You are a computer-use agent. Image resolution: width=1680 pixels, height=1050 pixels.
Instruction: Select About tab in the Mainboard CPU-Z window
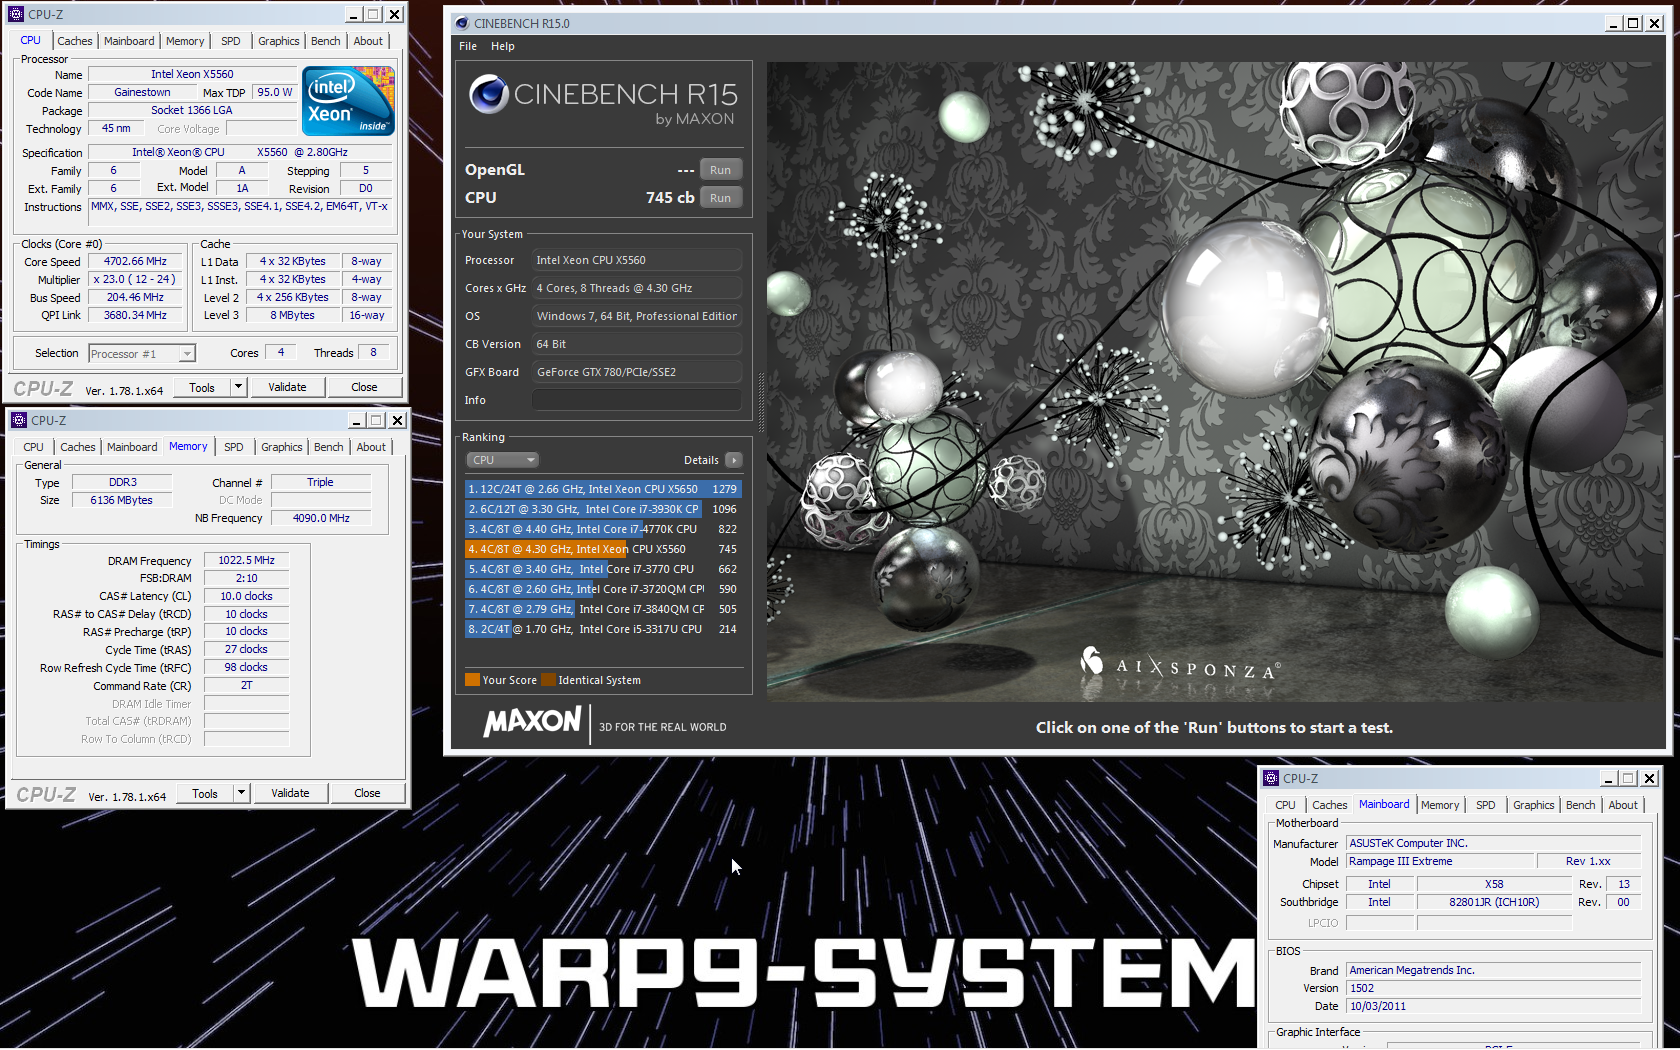point(1623,805)
